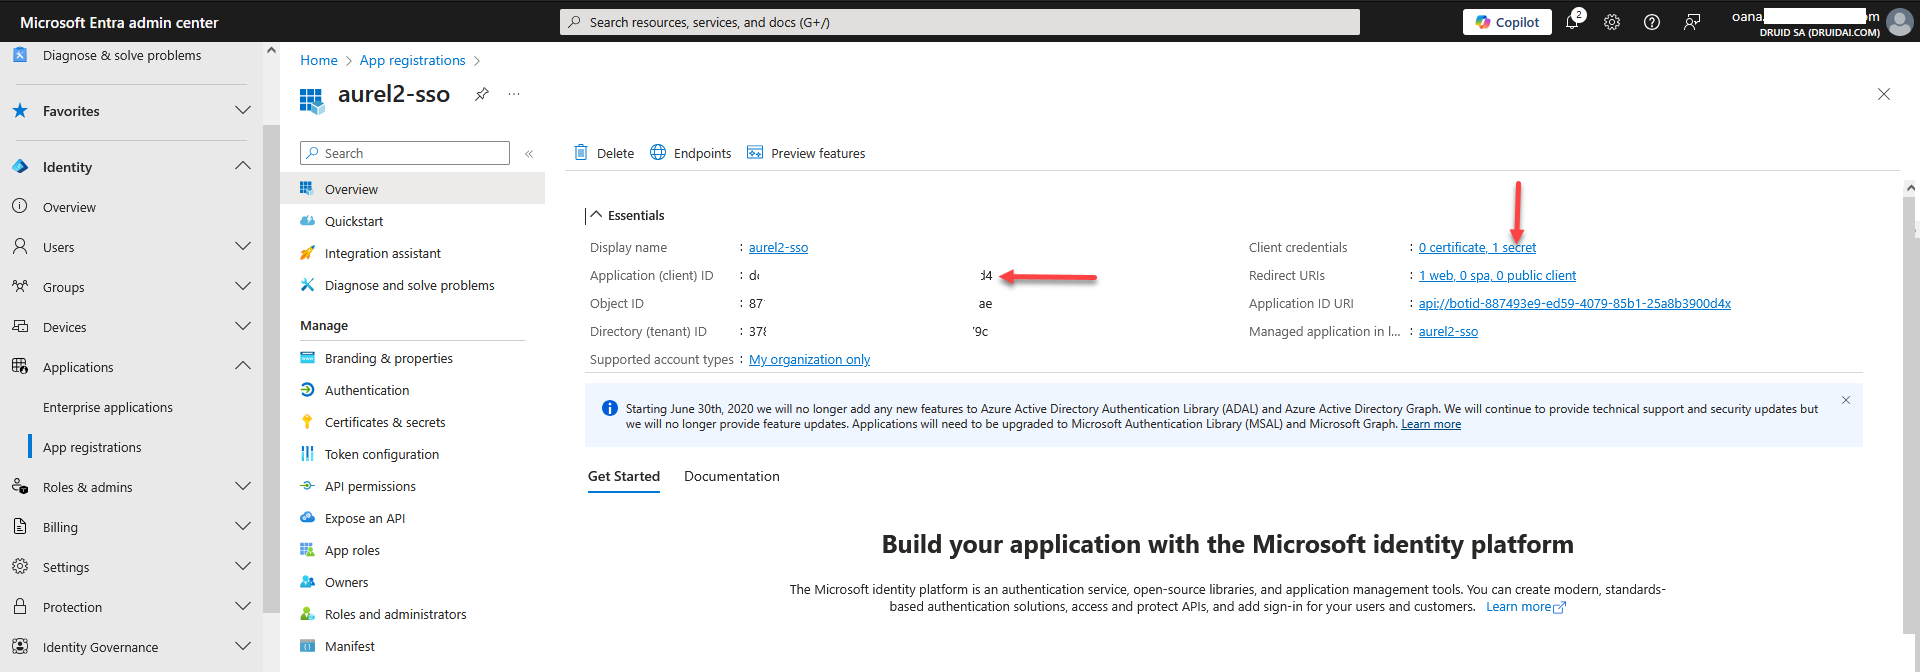Expand the Roles & admins chevron

[242, 486]
